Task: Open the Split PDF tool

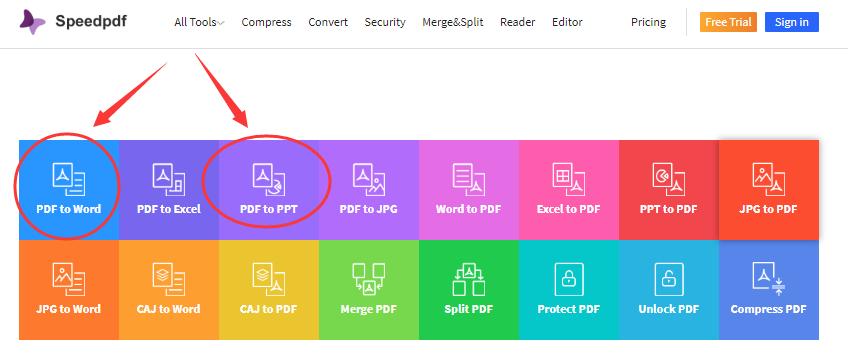Action: [x=469, y=290]
